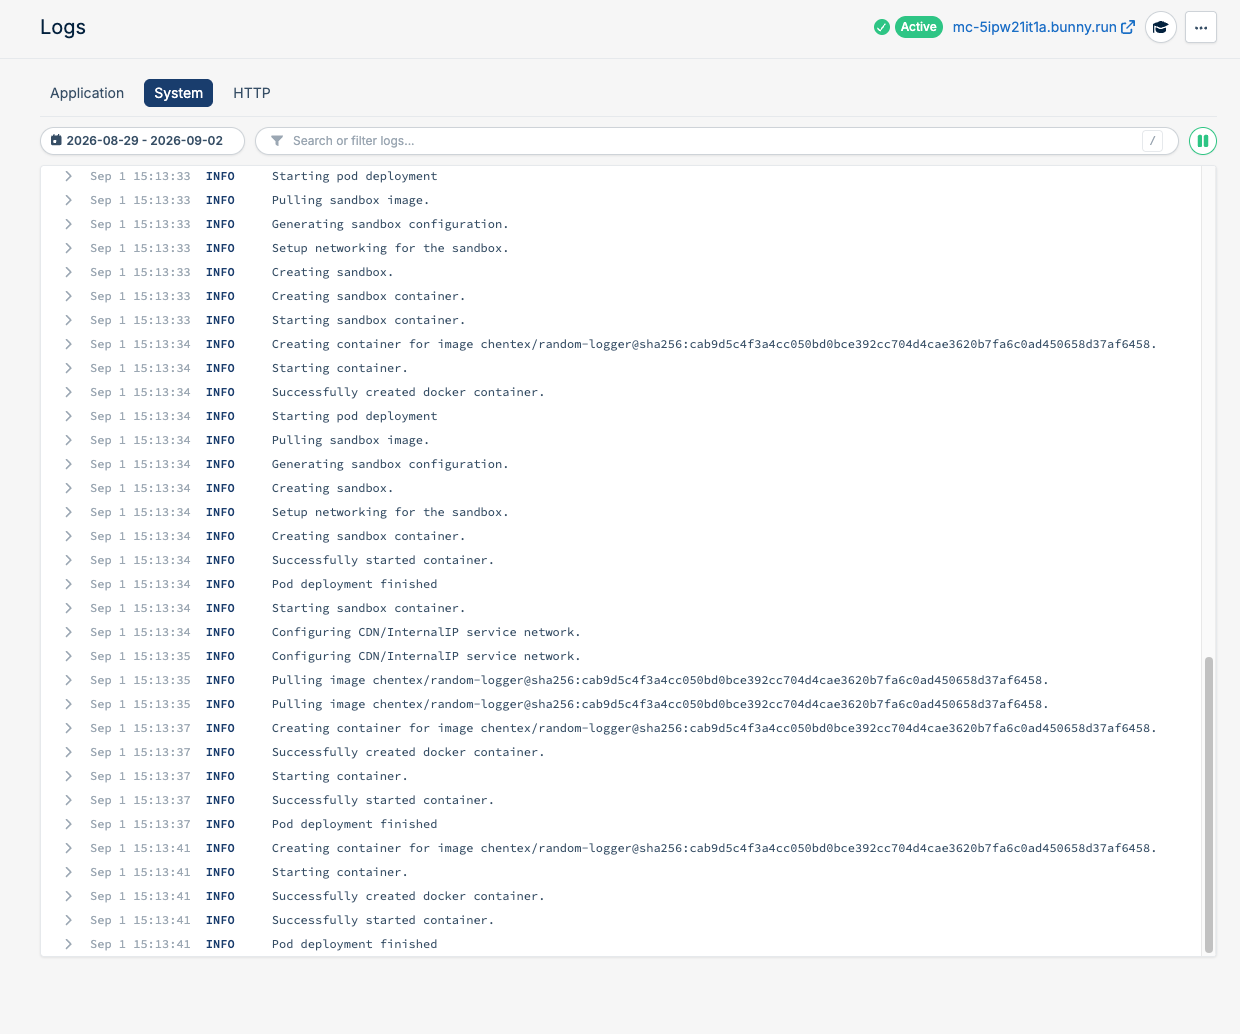The image size is (1240, 1034).
Task: Click the Logs page heading
Action: [63, 27]
